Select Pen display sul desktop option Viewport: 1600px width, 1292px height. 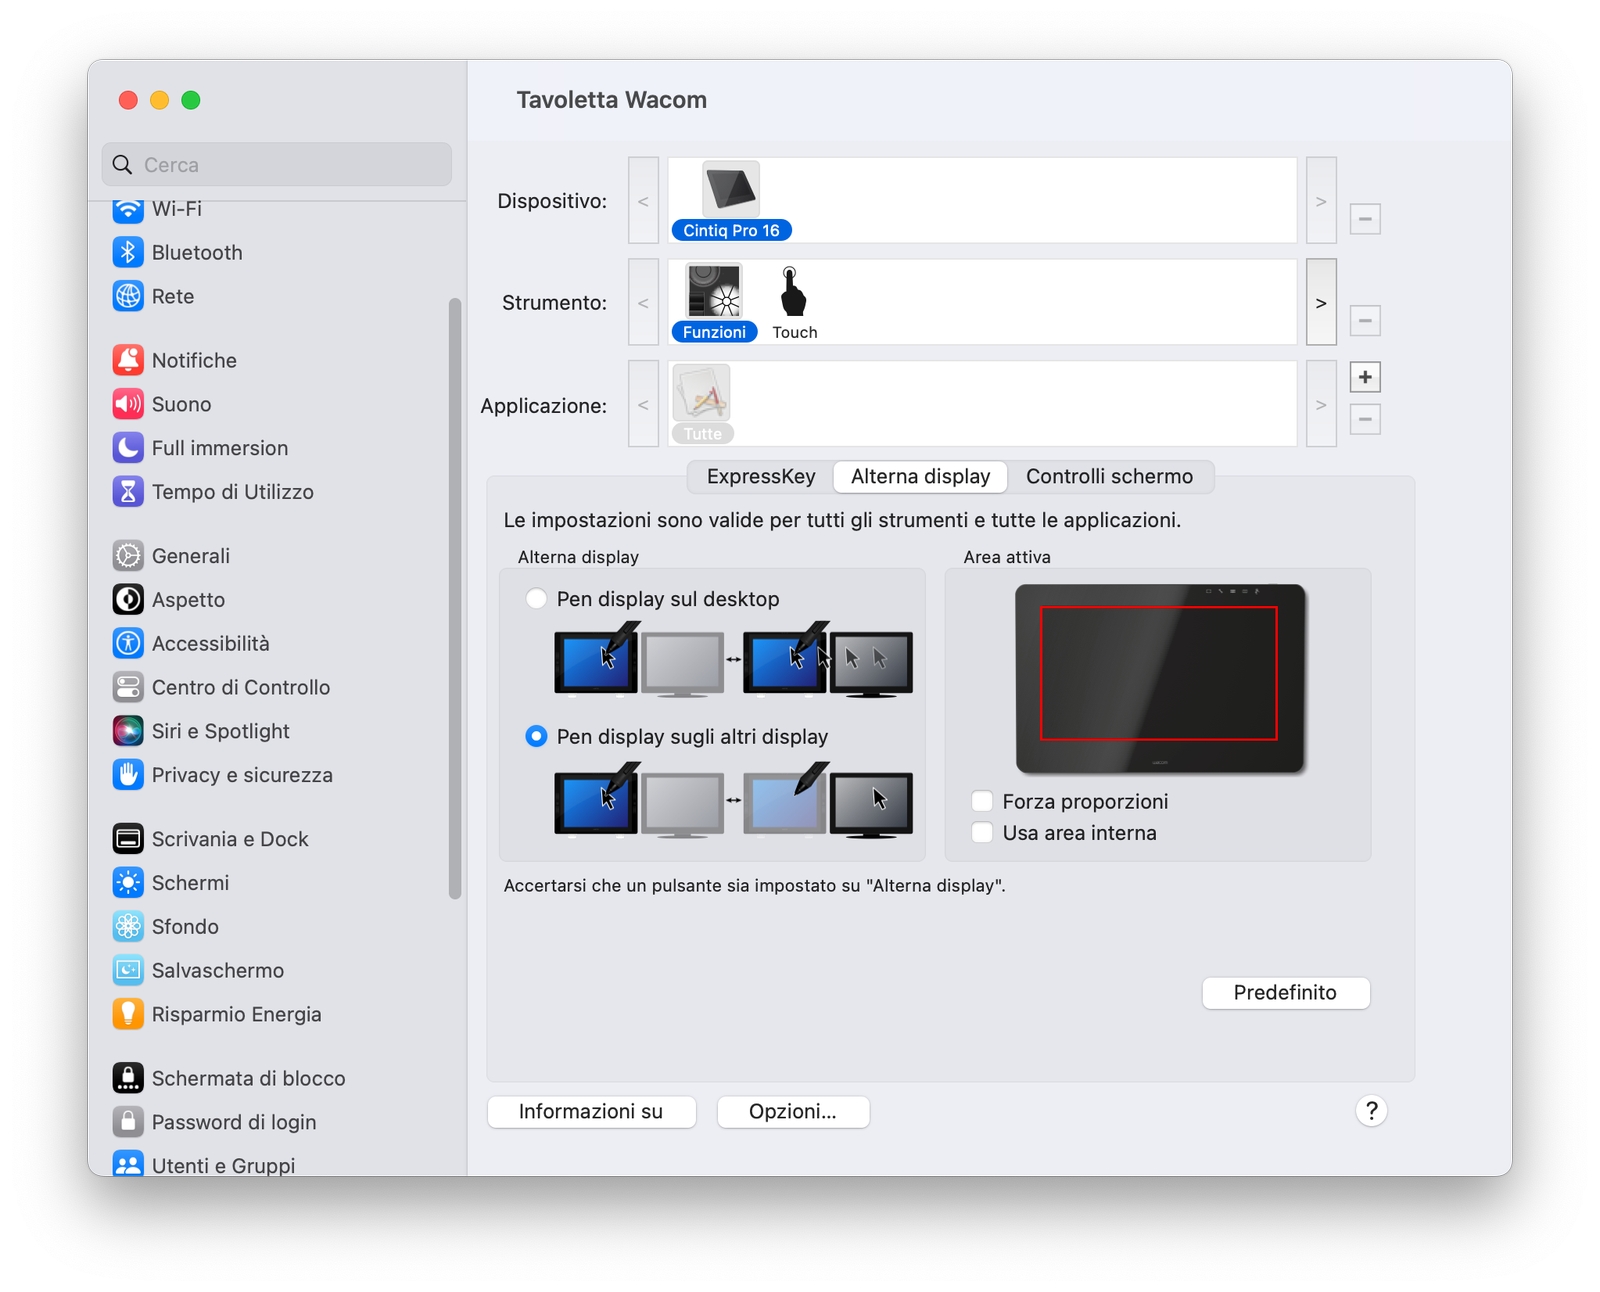pos(537,599)
